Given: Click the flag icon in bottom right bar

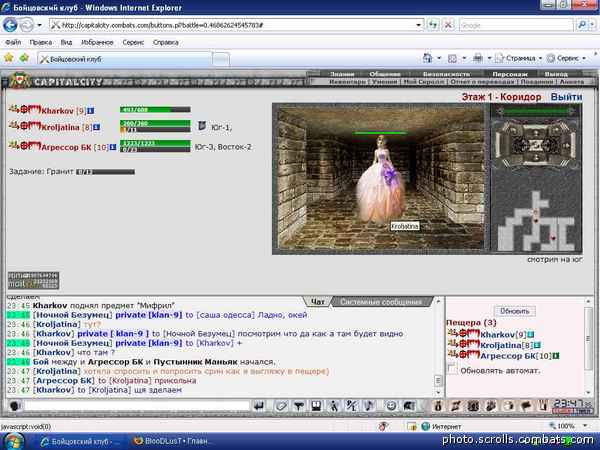Looking at the screenshot, I should pos(526,406).
